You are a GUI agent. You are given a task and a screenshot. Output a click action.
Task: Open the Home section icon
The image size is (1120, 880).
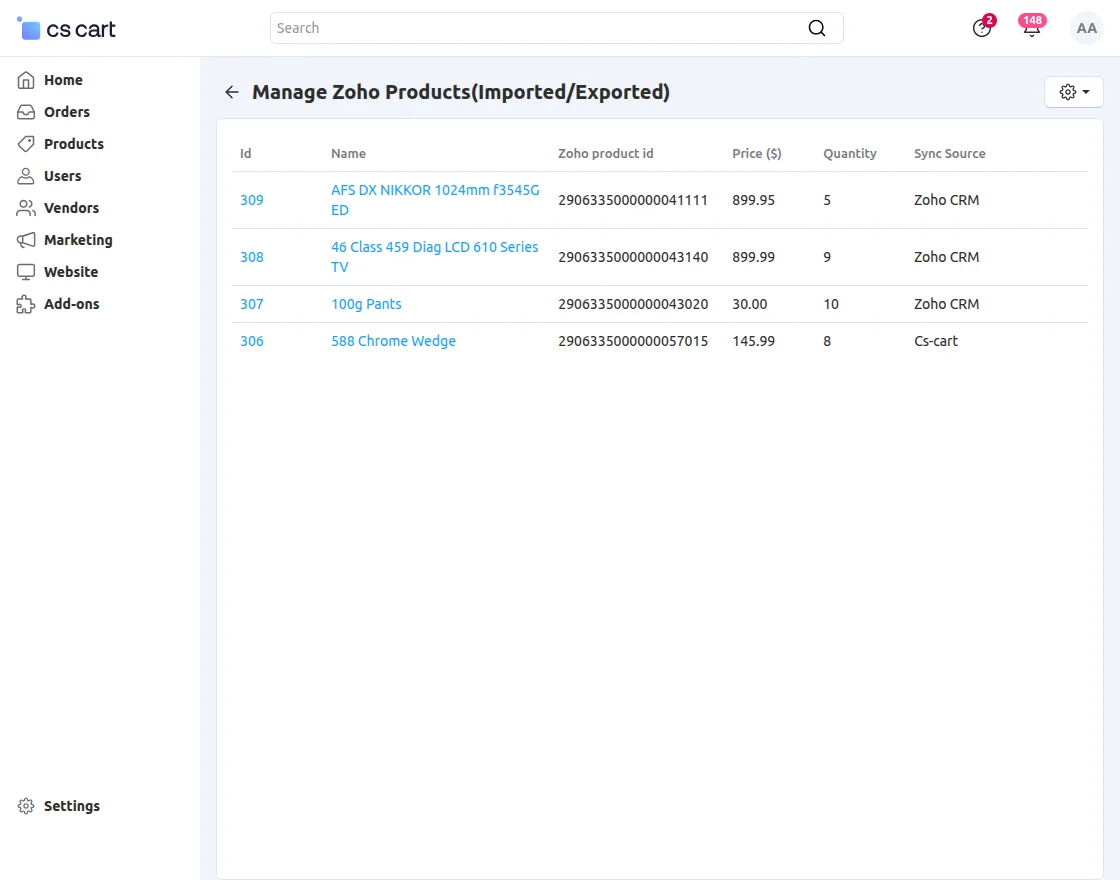25,80
